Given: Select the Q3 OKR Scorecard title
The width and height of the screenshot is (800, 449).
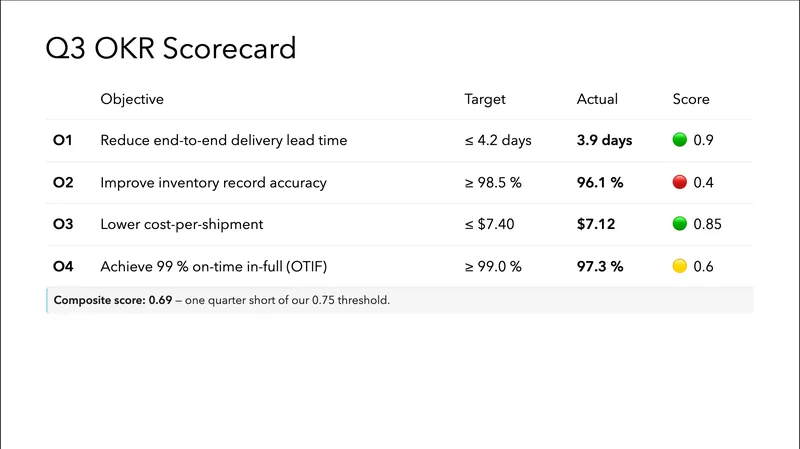Looking at the screenshot, I should (x=171, y=48).
